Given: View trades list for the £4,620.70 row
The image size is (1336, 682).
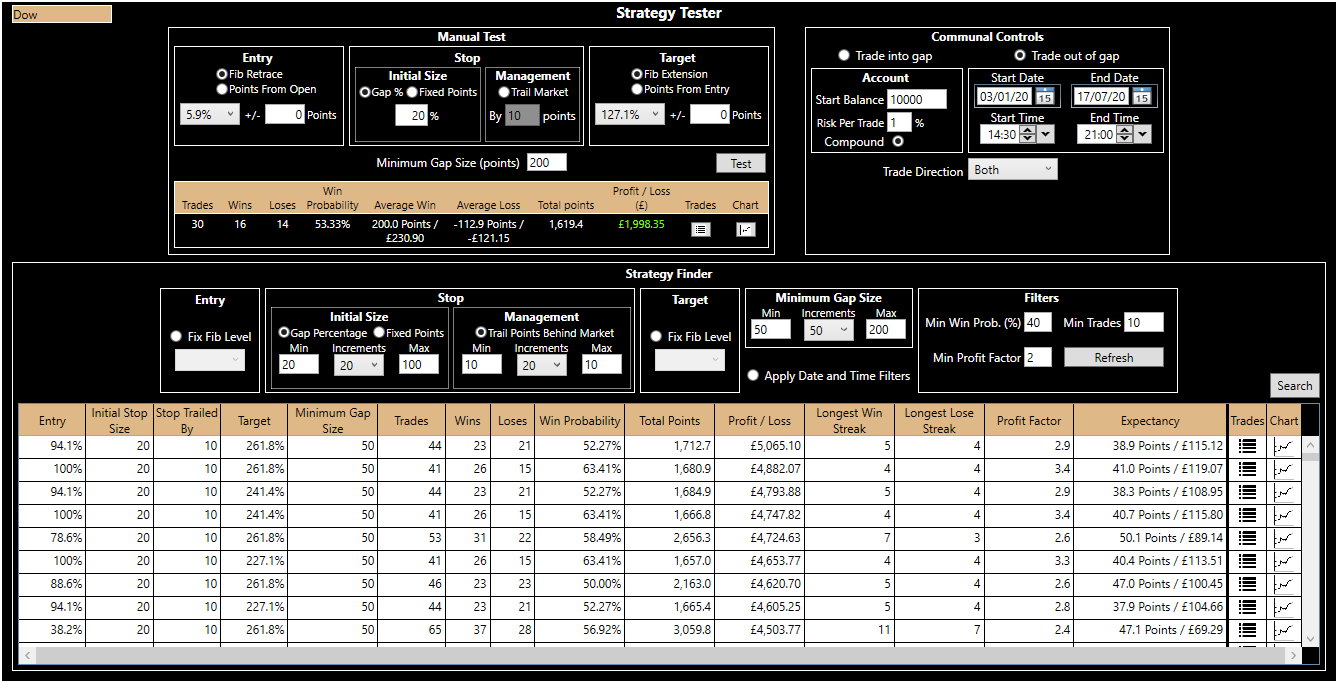Looking at the screenshot, I should point(1247,584).
